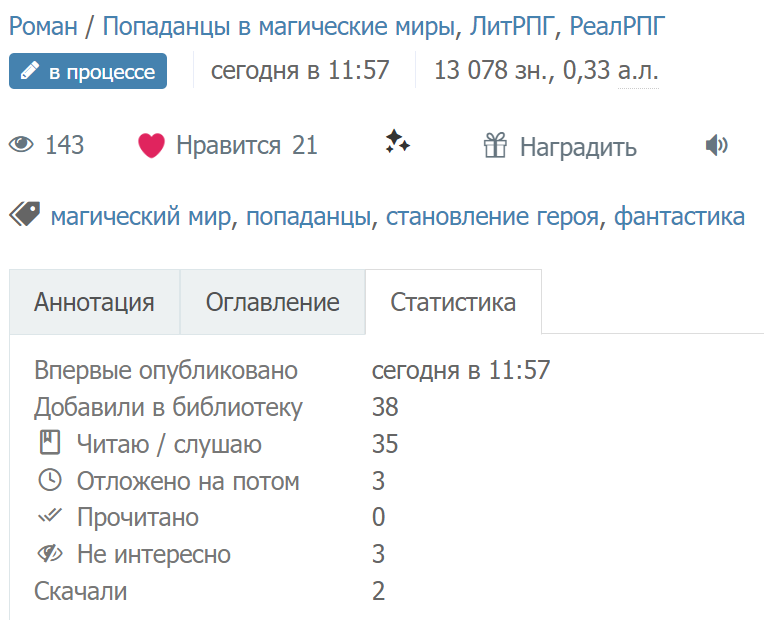Click the crossed-eye Не интересно icon

(x=49, y=554)
